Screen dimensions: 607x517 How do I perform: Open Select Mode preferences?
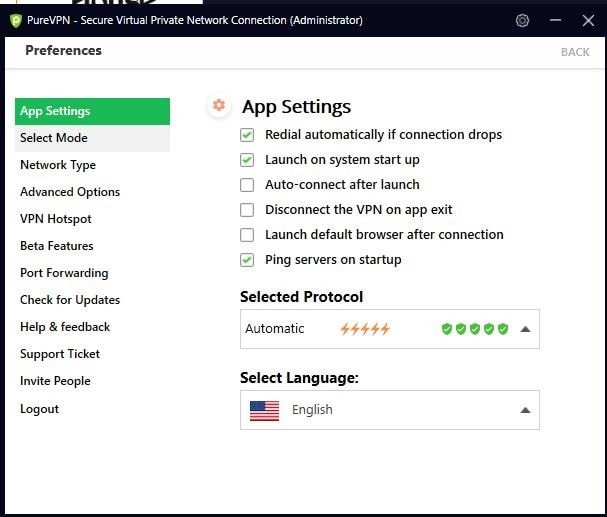92,138
